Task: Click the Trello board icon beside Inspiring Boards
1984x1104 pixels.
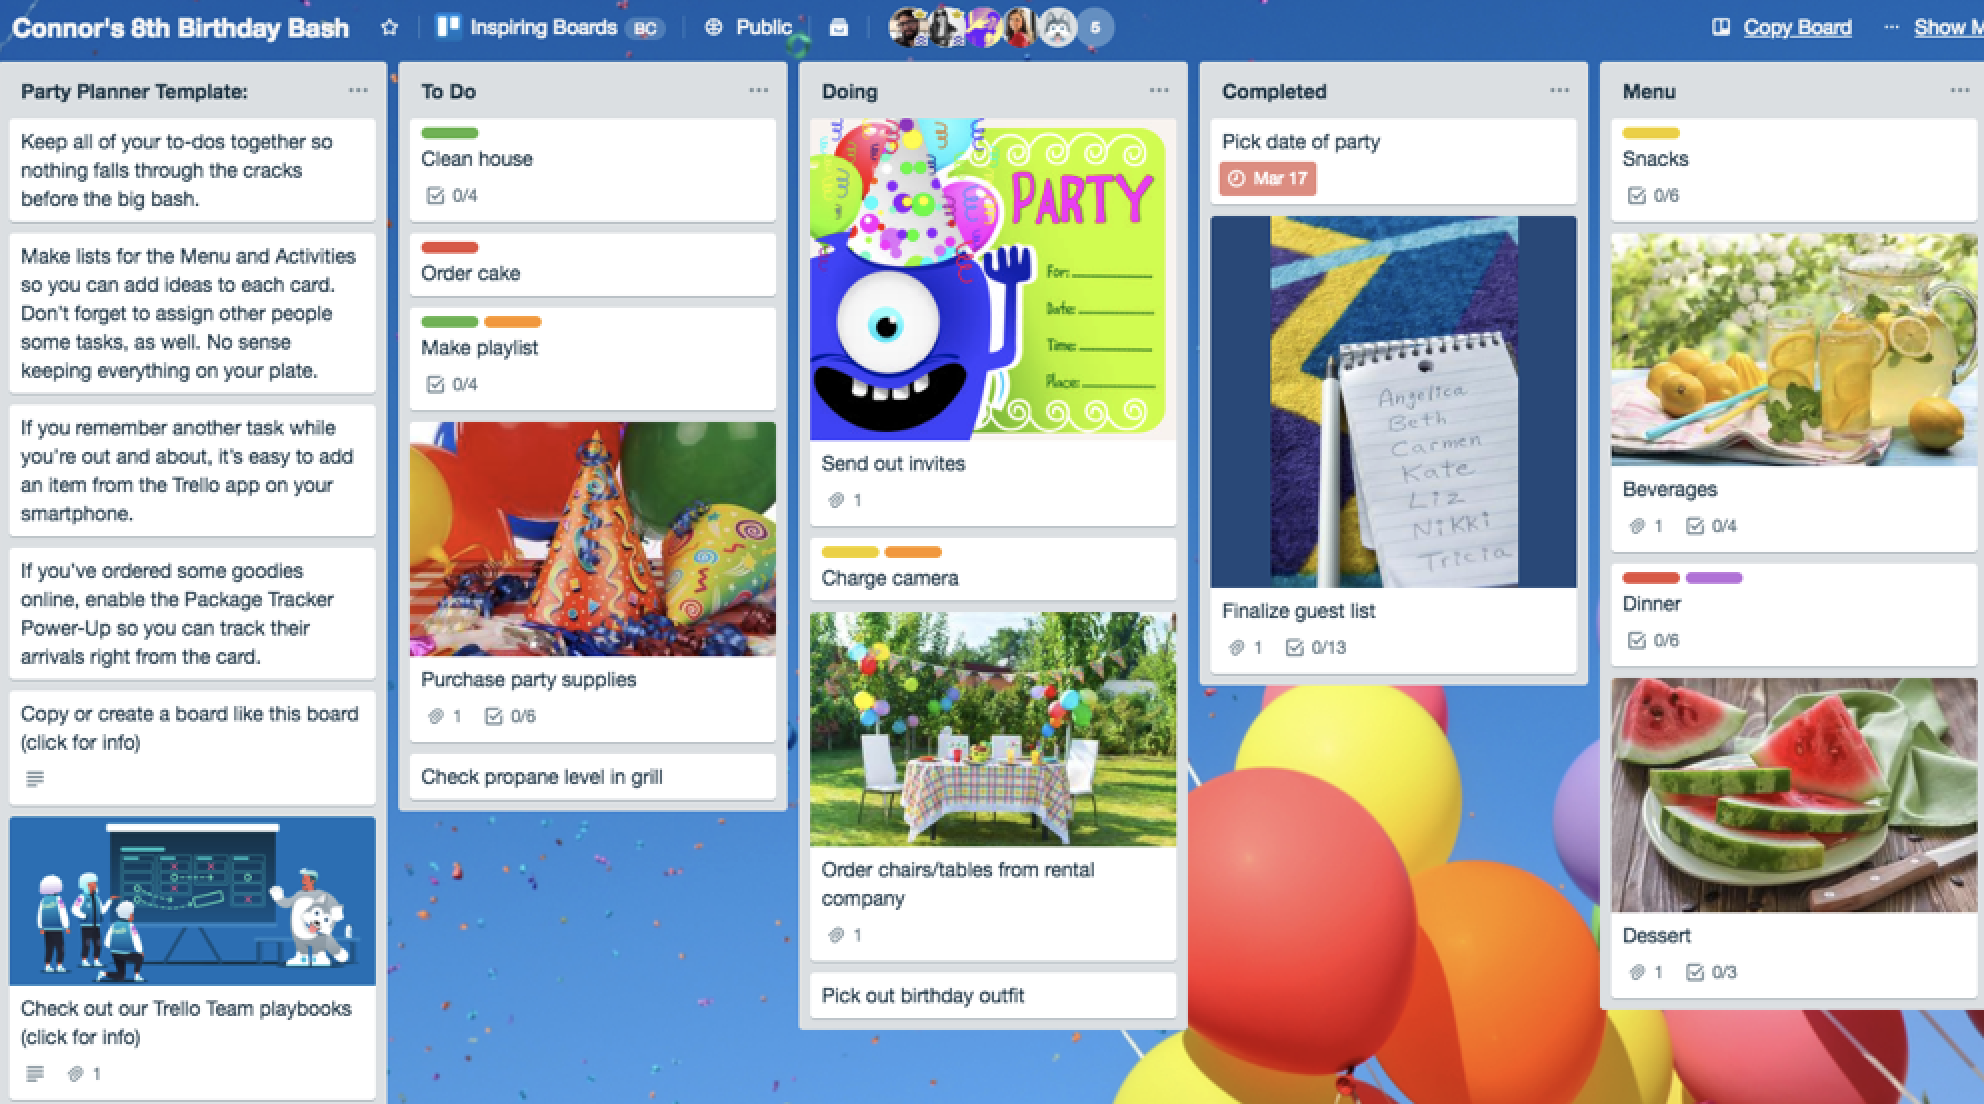Action: coord(448,27)
